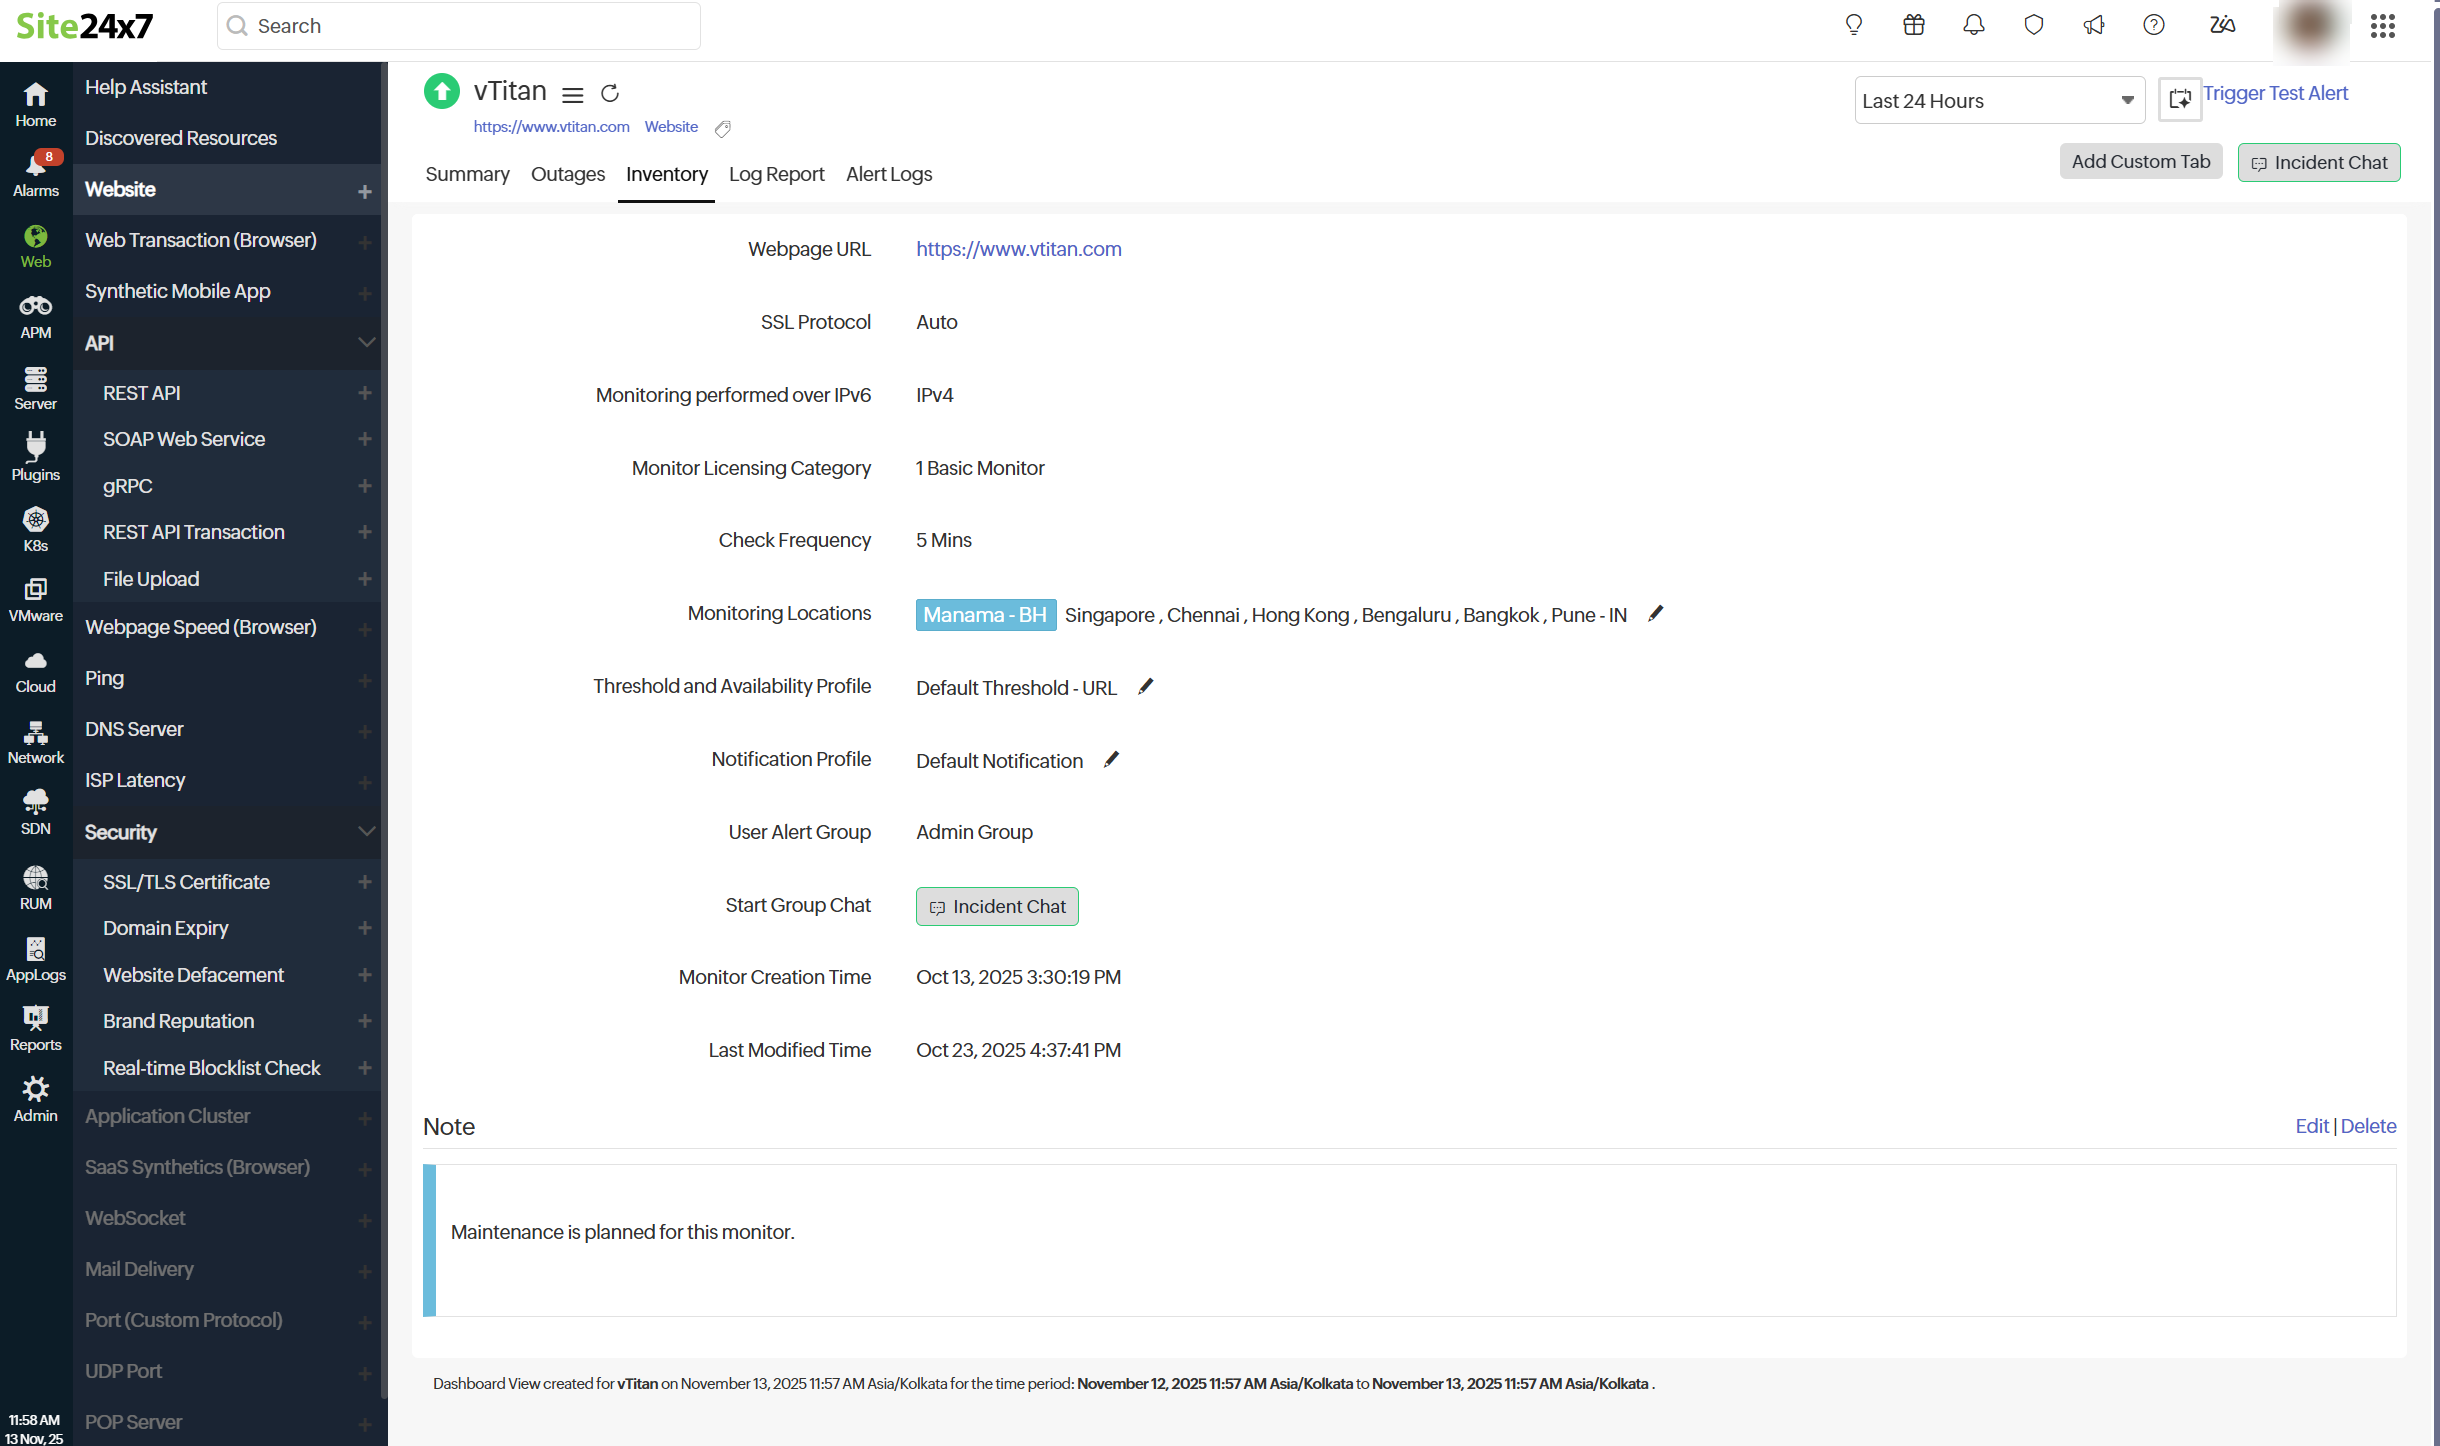Open the K8s monitoring section
Screen dimensions: 2440x1446
click(x=35, y=527)
